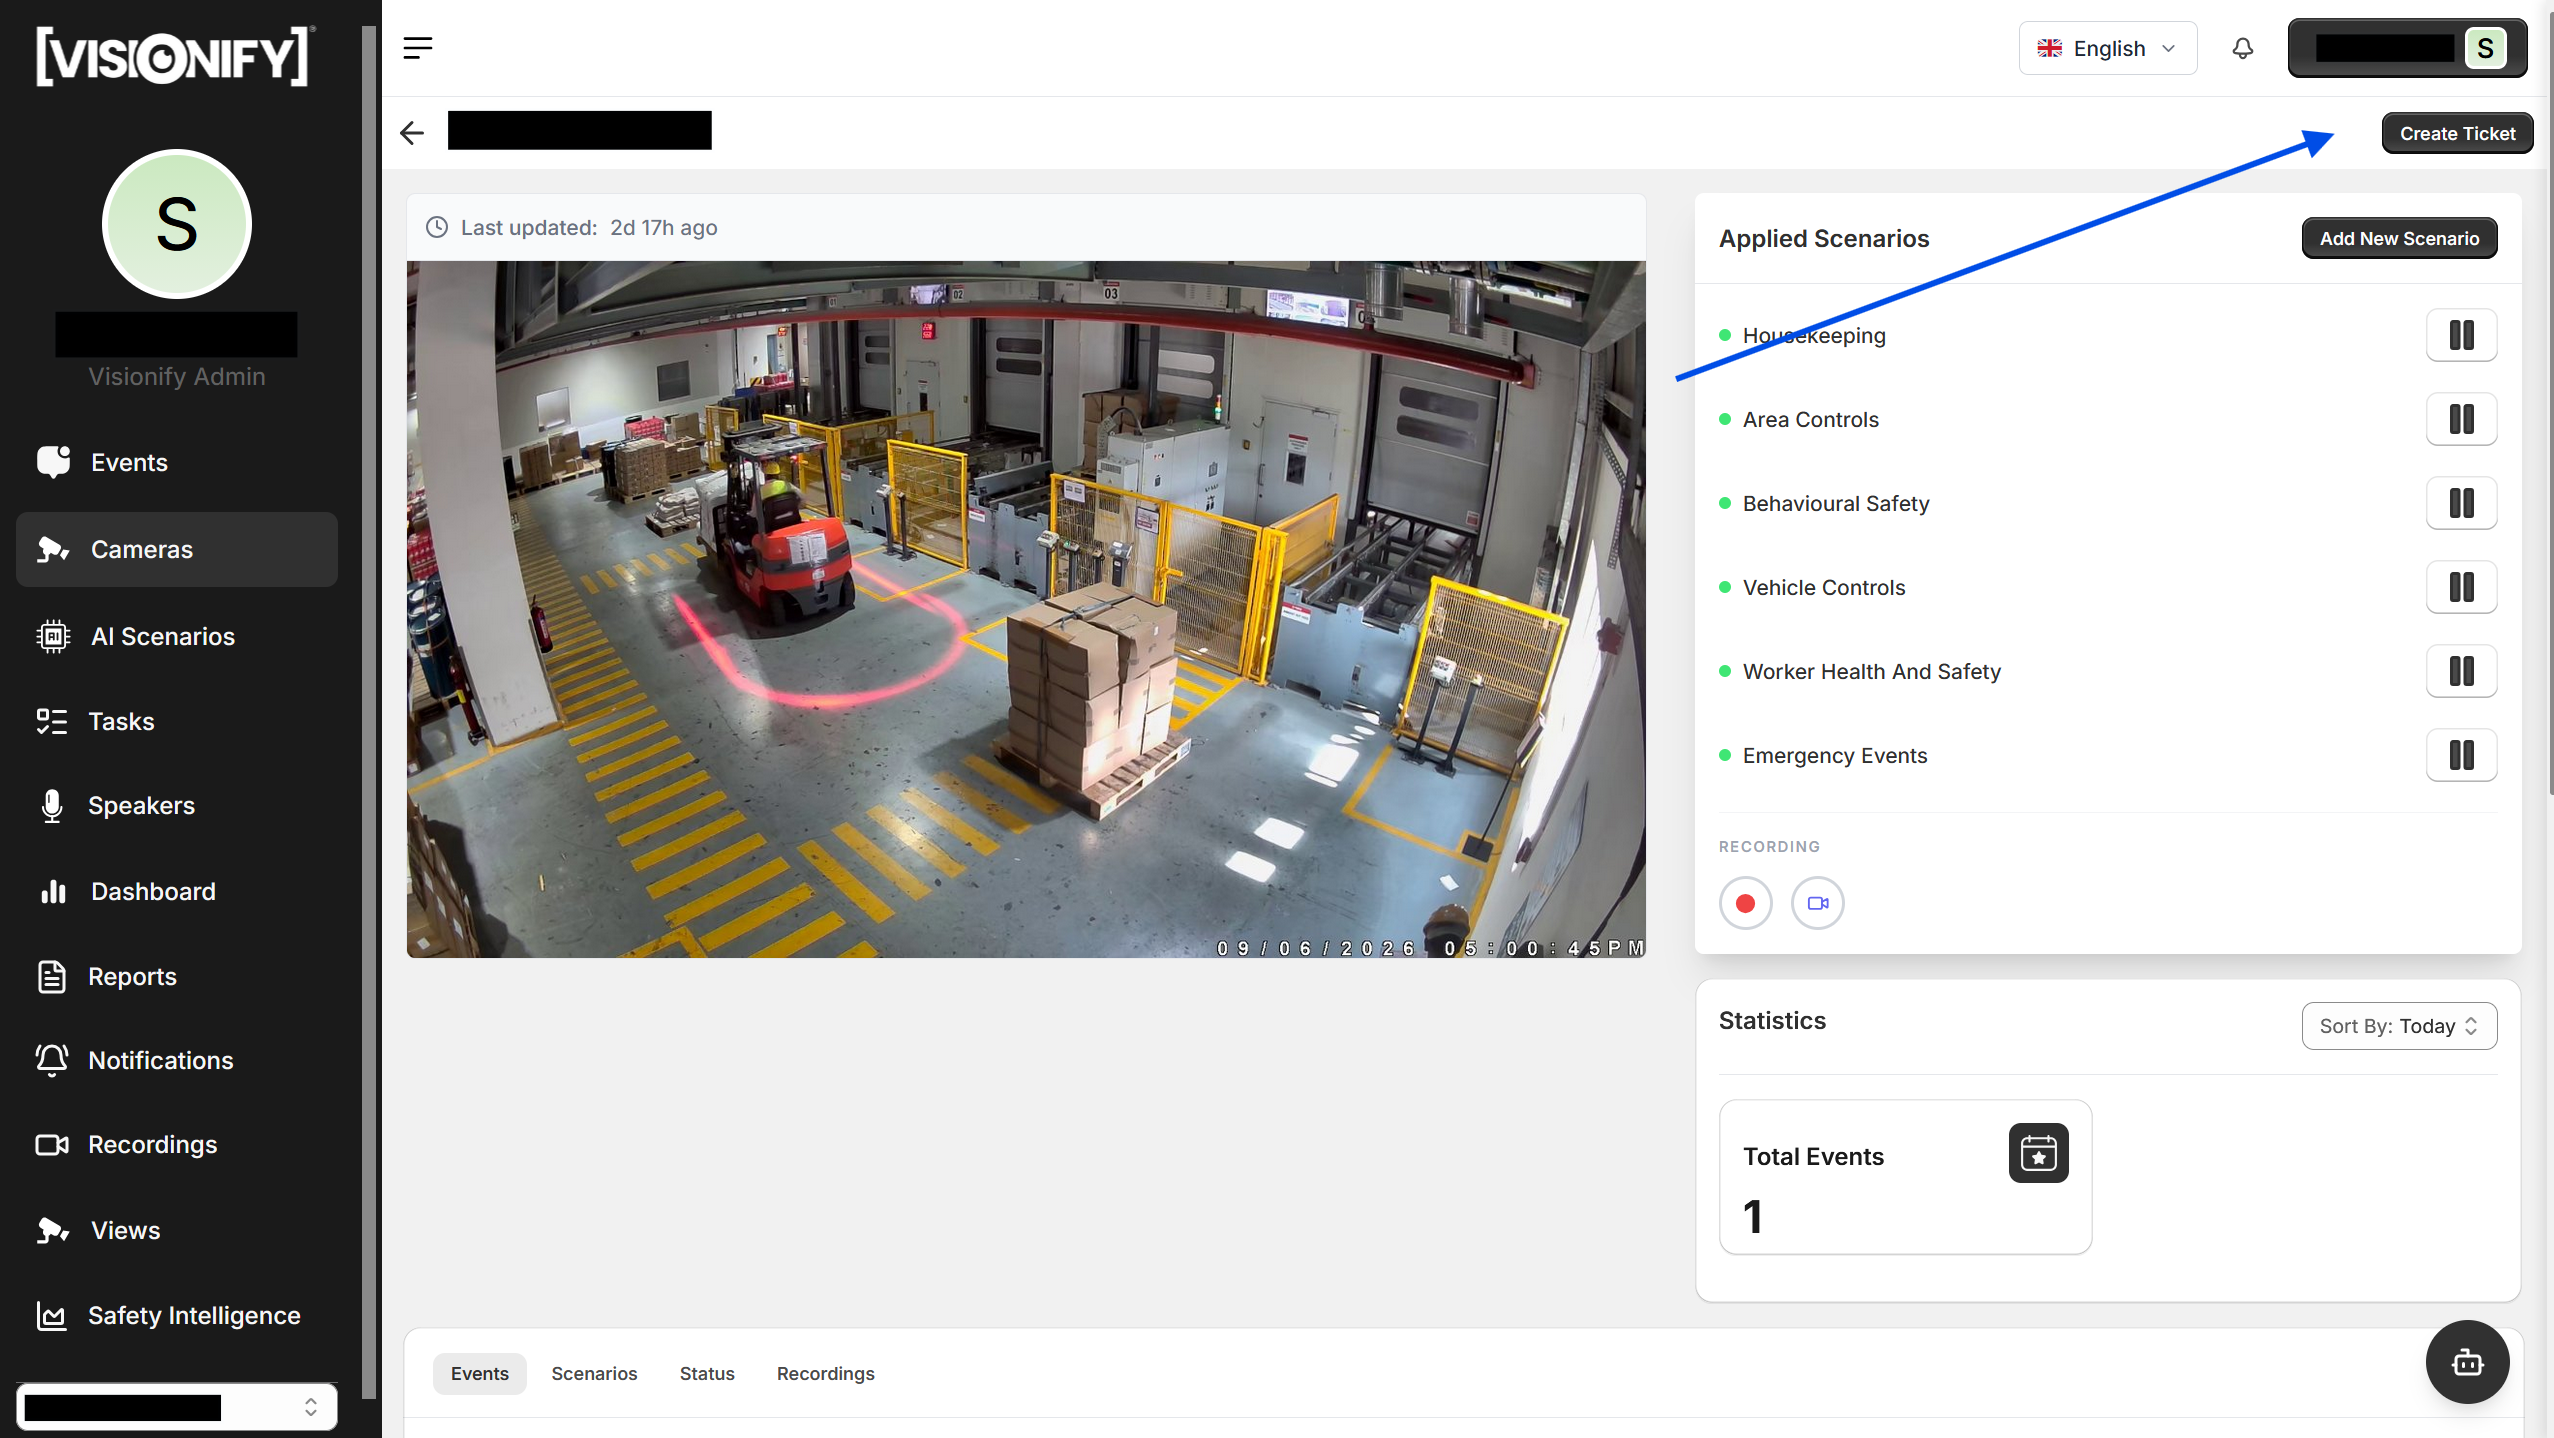Click the video camera recording icon
The height and width of the screenshot is (1438, 2554).
point(1817,903)
